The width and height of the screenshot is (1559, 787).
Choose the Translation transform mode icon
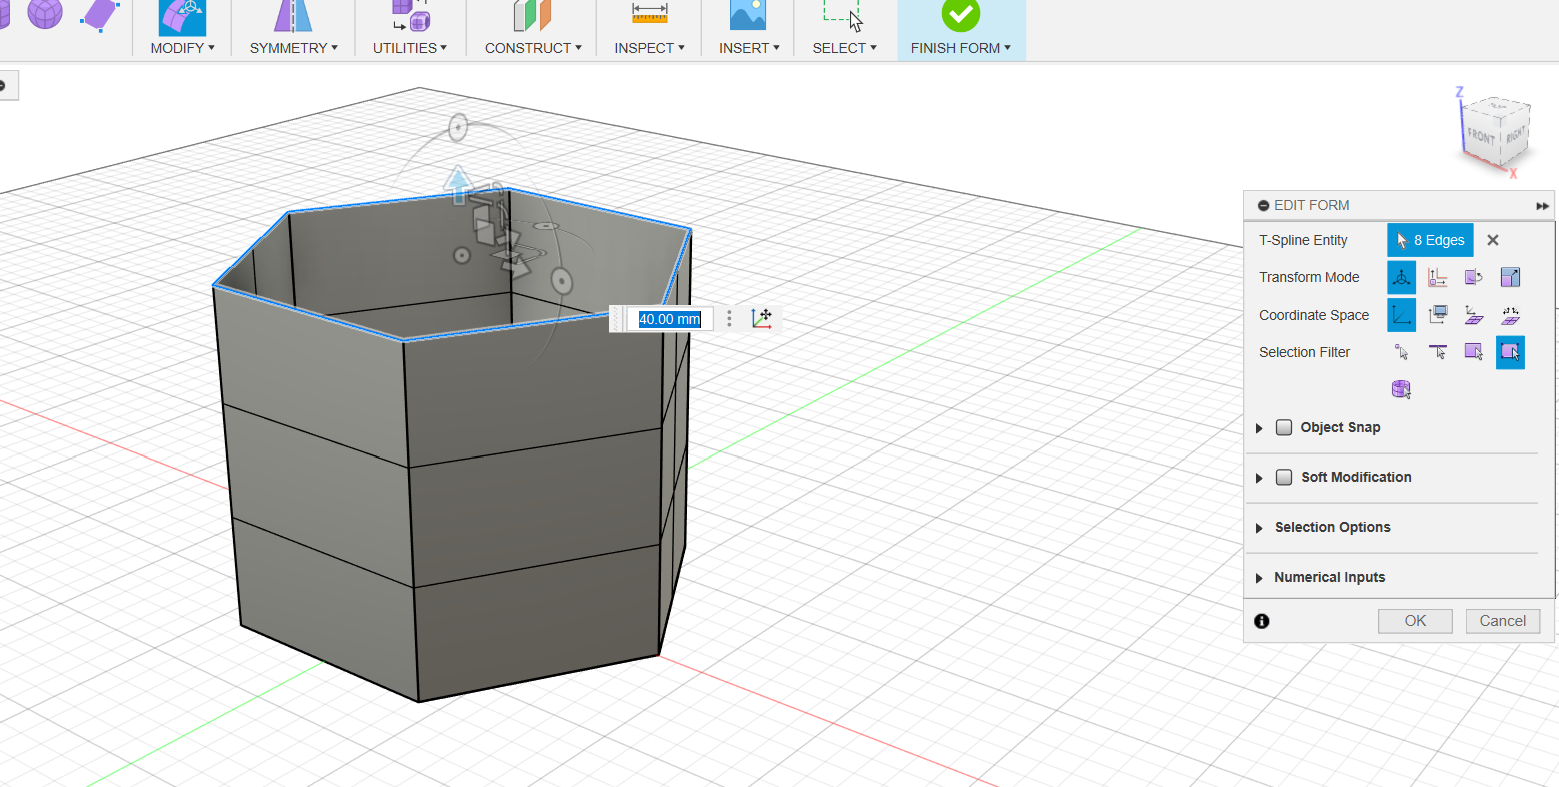(1438, 277)
